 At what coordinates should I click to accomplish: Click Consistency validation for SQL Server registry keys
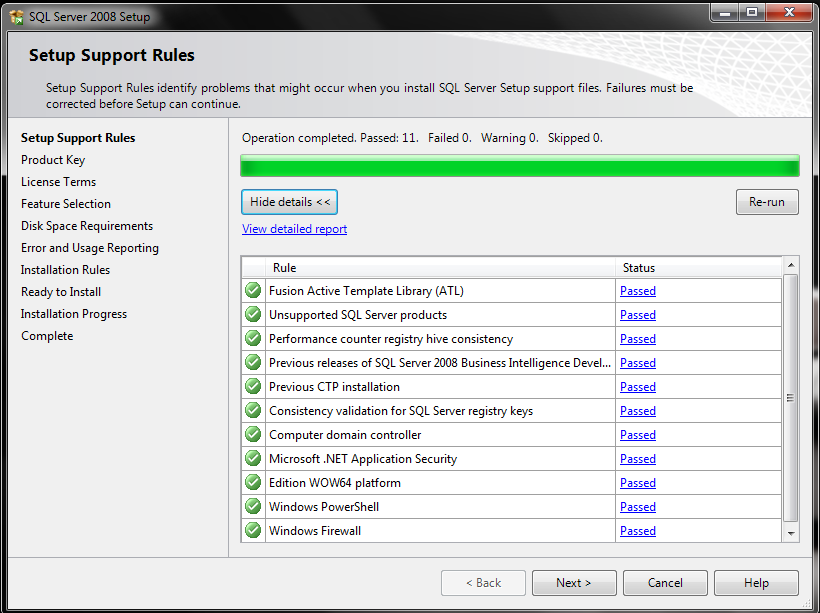point(401,411)
